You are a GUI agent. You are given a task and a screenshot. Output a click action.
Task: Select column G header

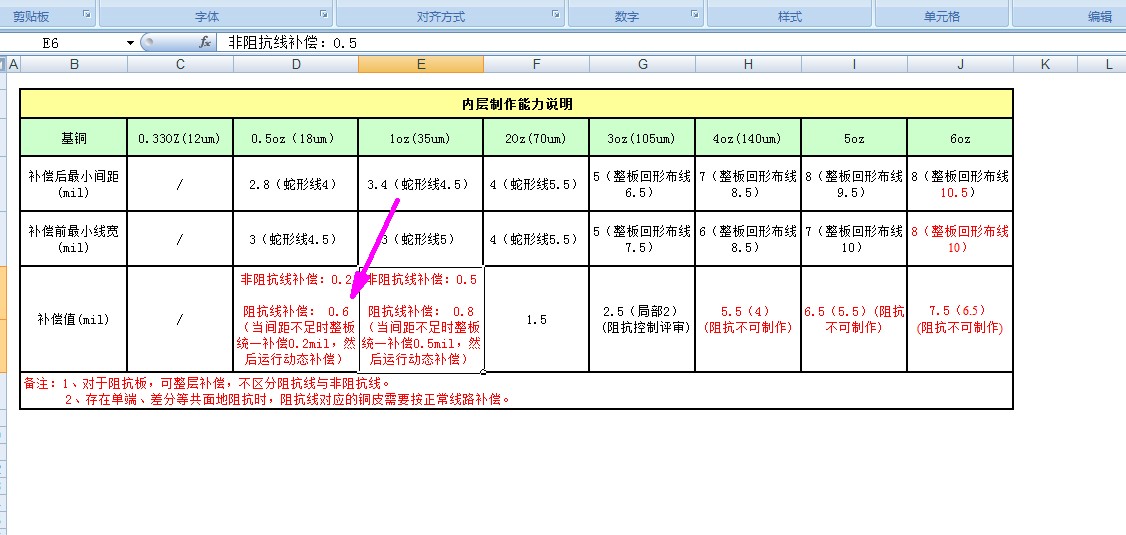(642, 65)
